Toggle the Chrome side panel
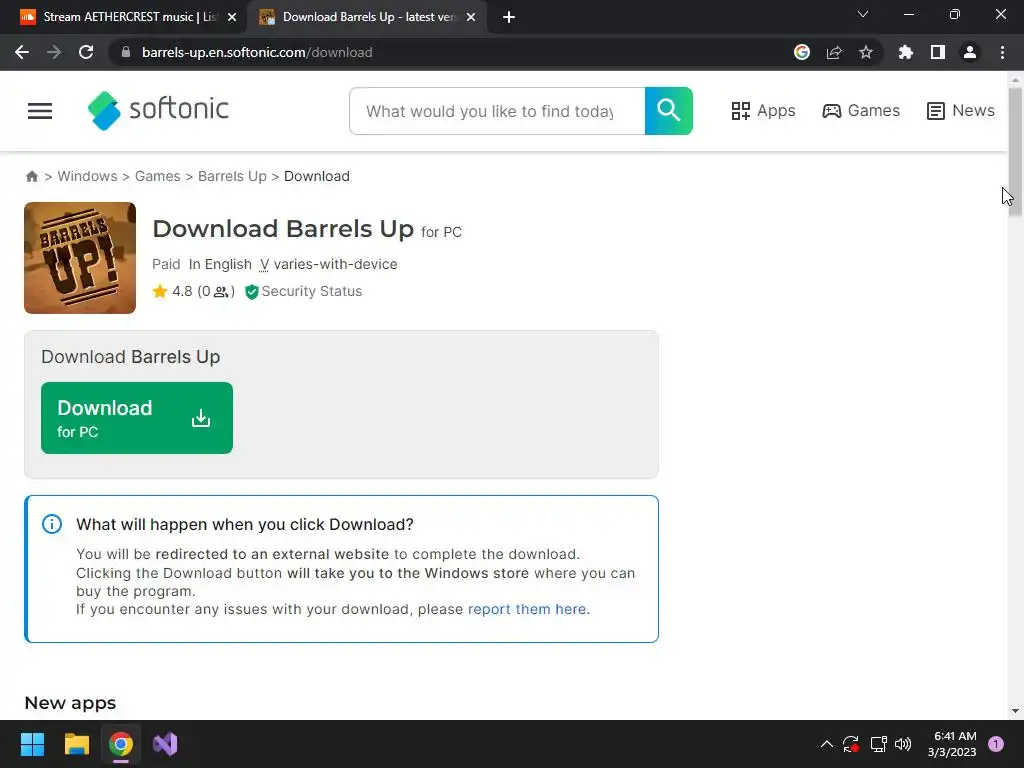1024x768 pixels. click(938, 52)
